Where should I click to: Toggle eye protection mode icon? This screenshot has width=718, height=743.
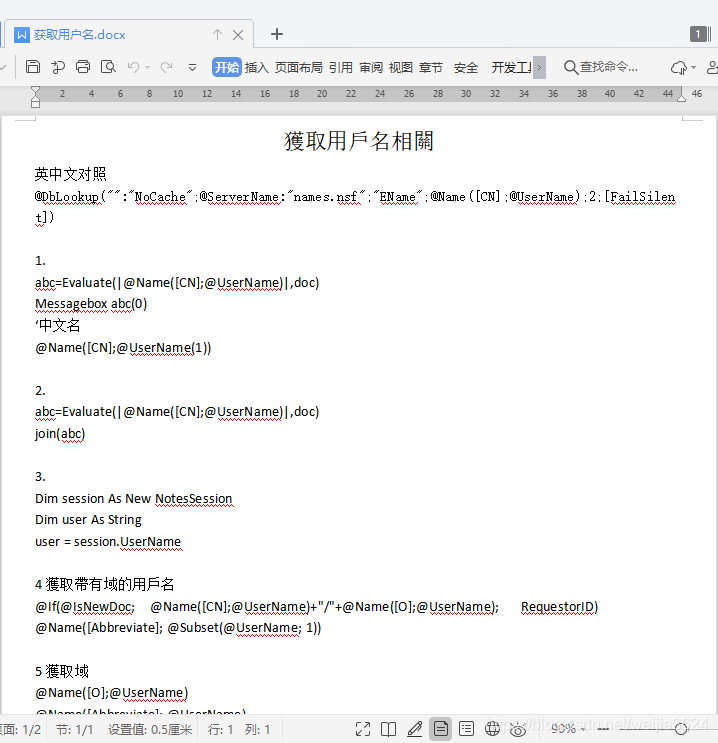(518, 729)
